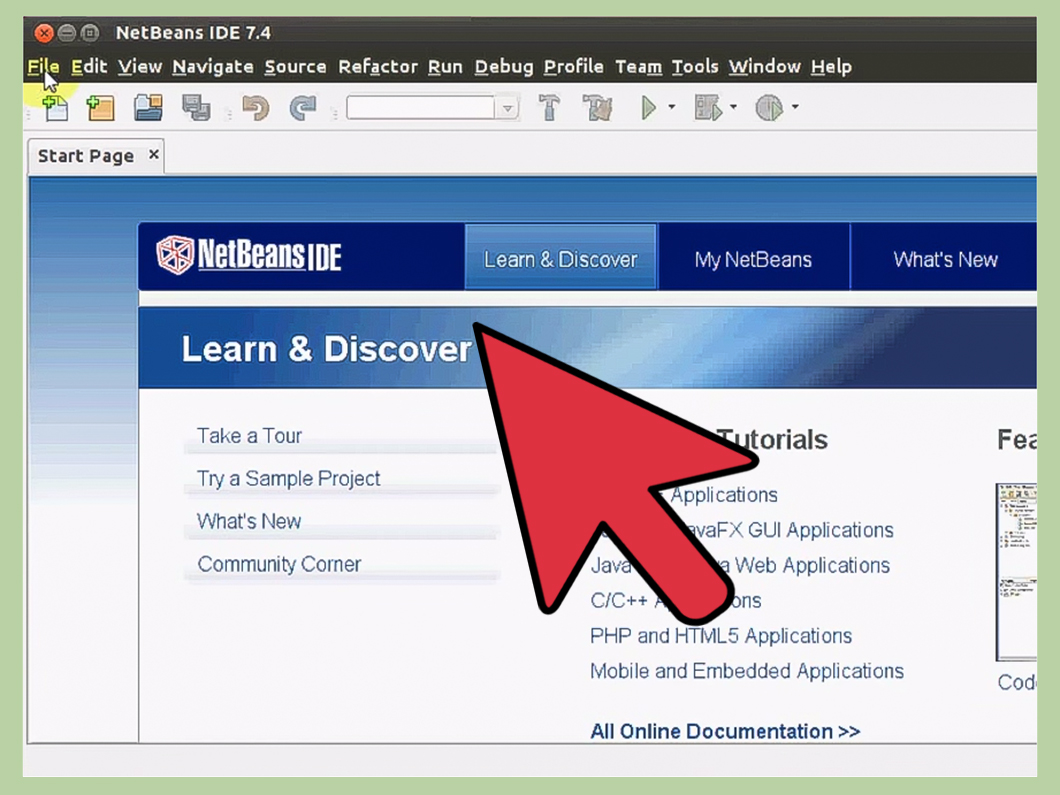Image resolution: width=1060 pixels, height=795 pixels.
Task: Open the View menu
Action: [x=140, y=66]
